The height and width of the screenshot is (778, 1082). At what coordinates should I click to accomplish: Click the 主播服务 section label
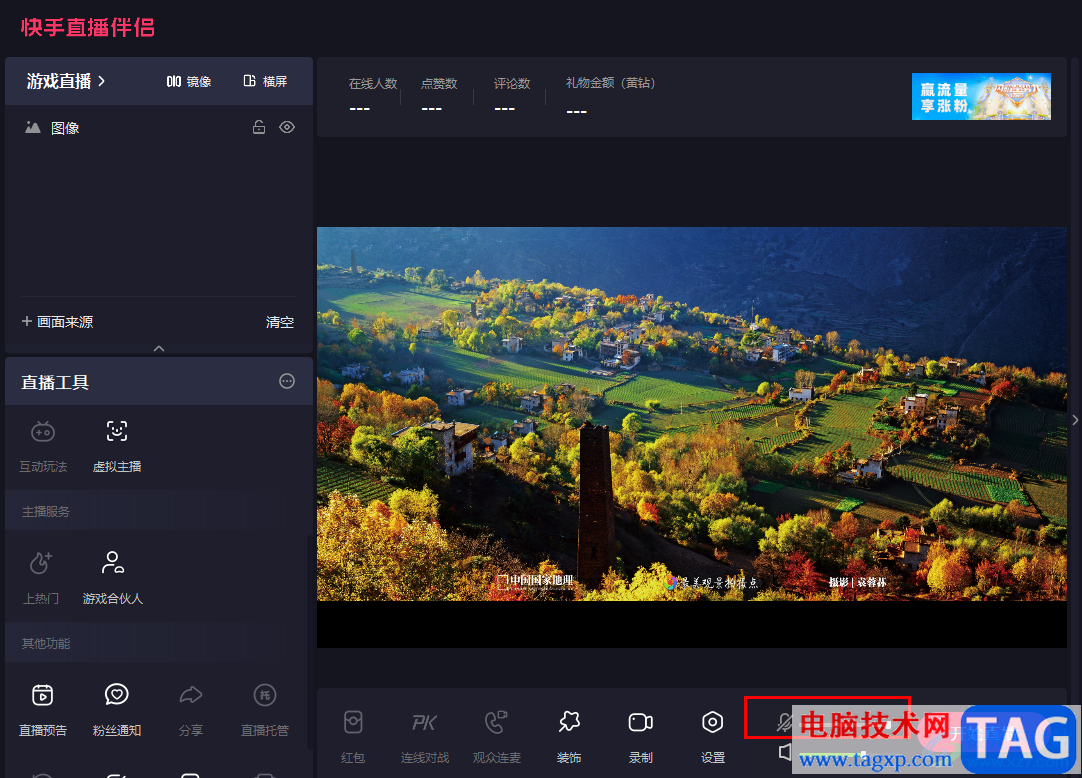coord(46,512)
